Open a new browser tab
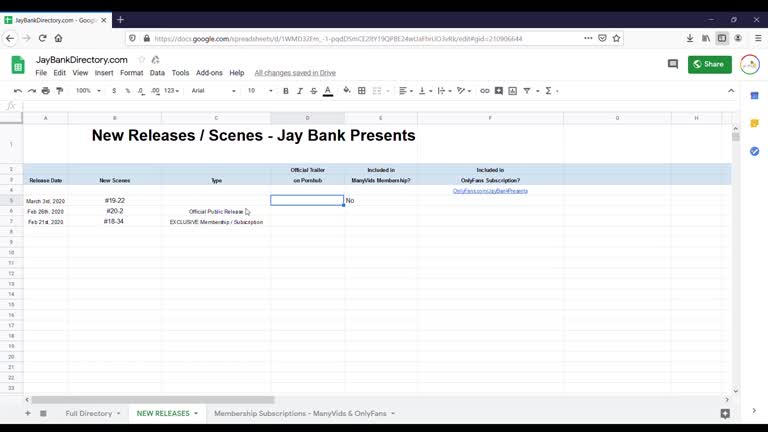Viewport: 768px width, 432px height. [120, 20]
